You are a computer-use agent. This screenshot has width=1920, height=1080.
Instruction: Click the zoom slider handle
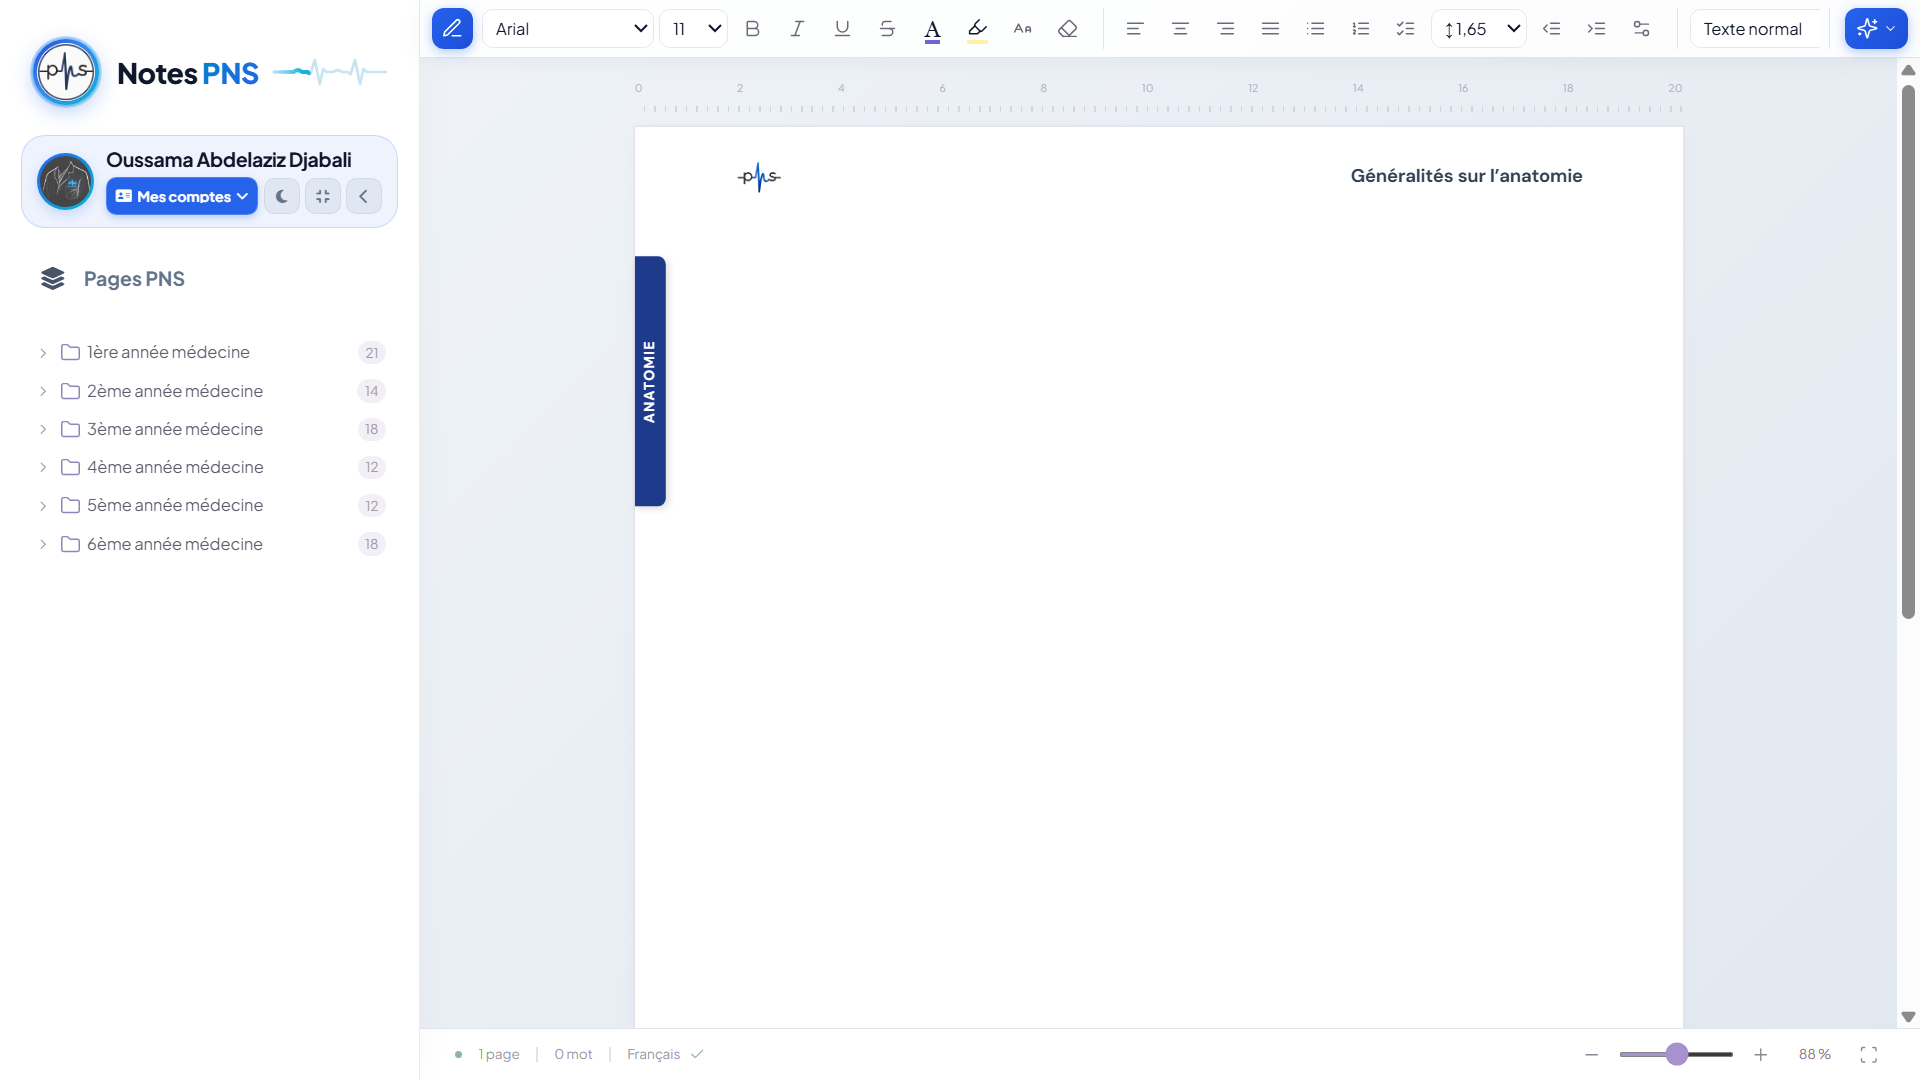click(1677, 1054)
